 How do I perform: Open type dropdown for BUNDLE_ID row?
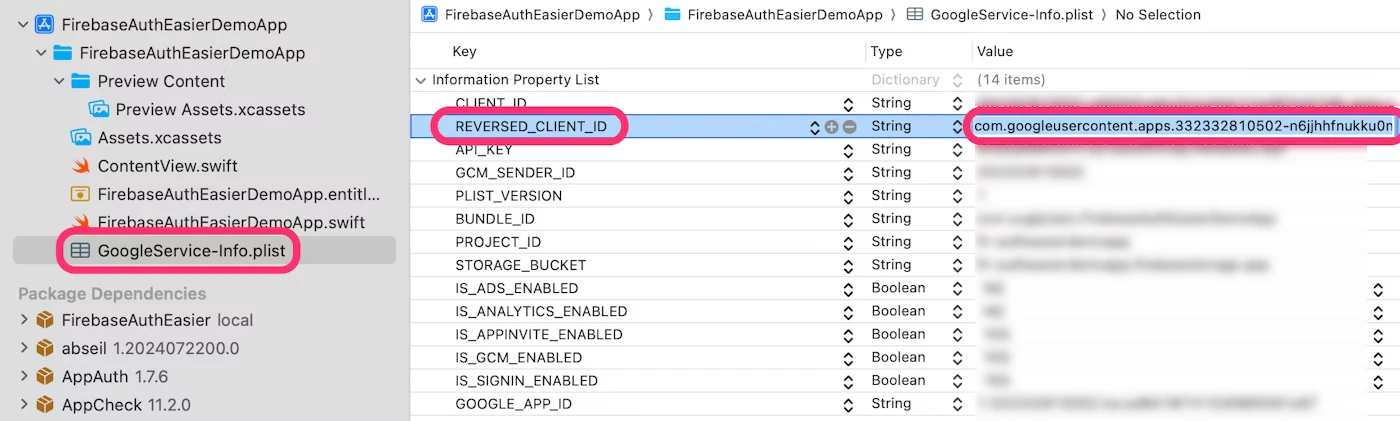(x=956, y=219)
